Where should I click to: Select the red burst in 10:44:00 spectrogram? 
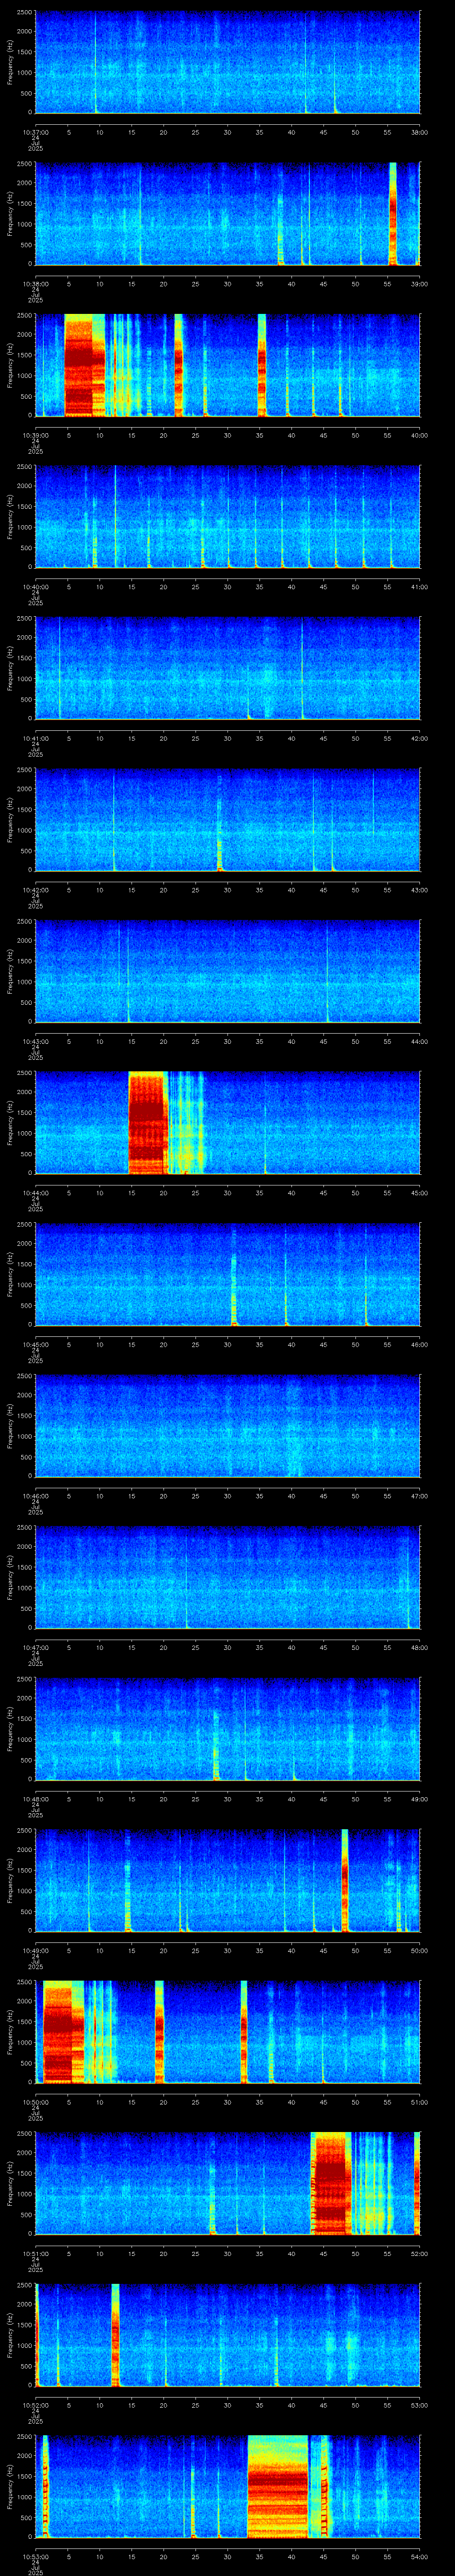tap(147, 1122)
